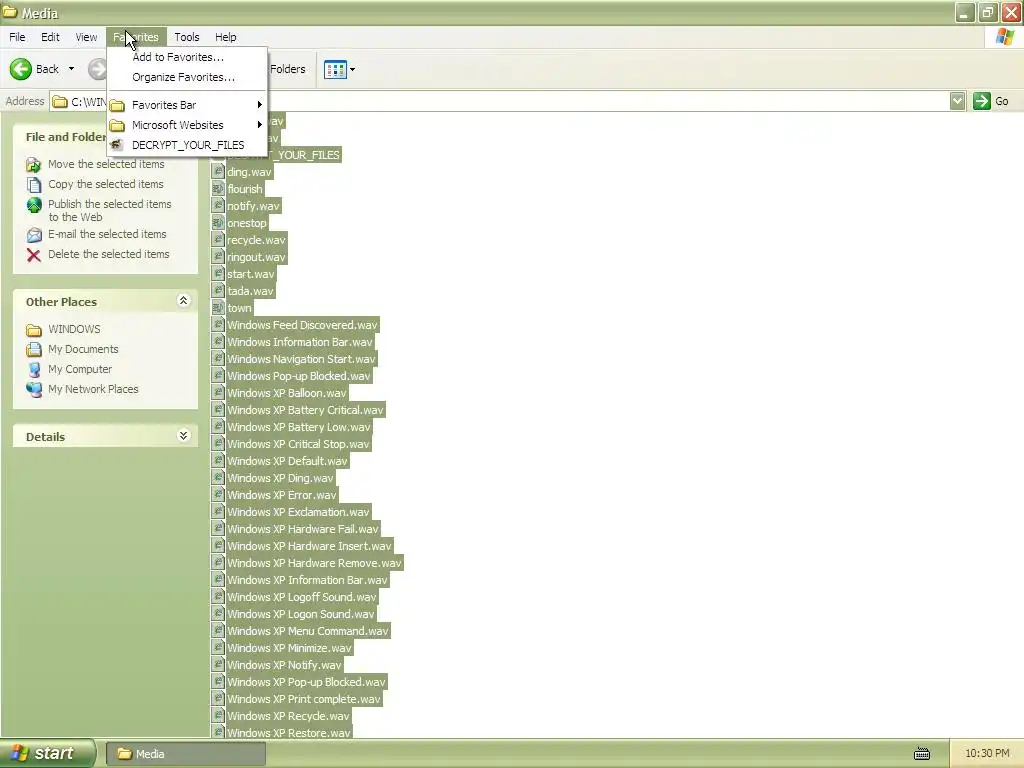Click the Go button arrow
The height and width of the screenshot is (768, 1024).
coord(982,101)
